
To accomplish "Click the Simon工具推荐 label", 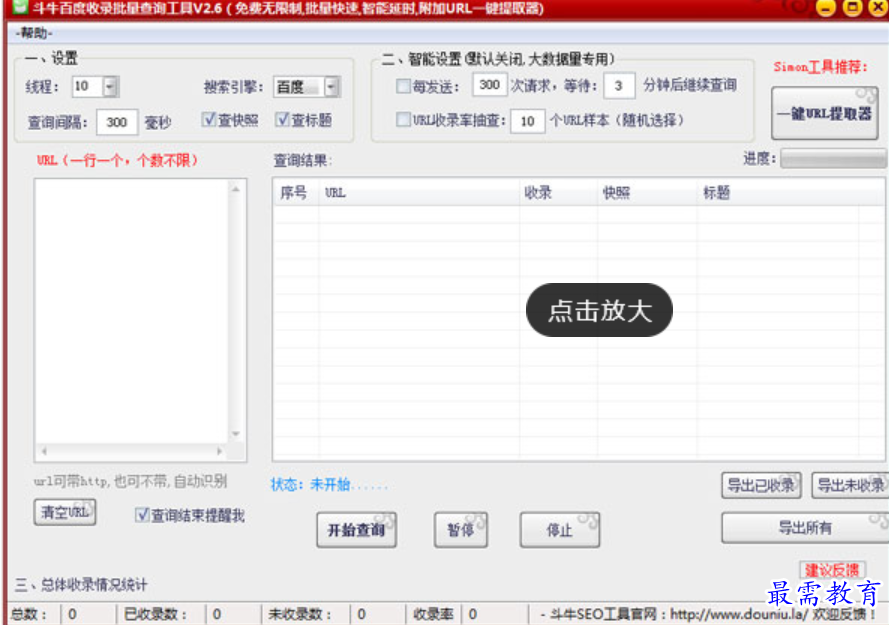I will coord(820,67).
